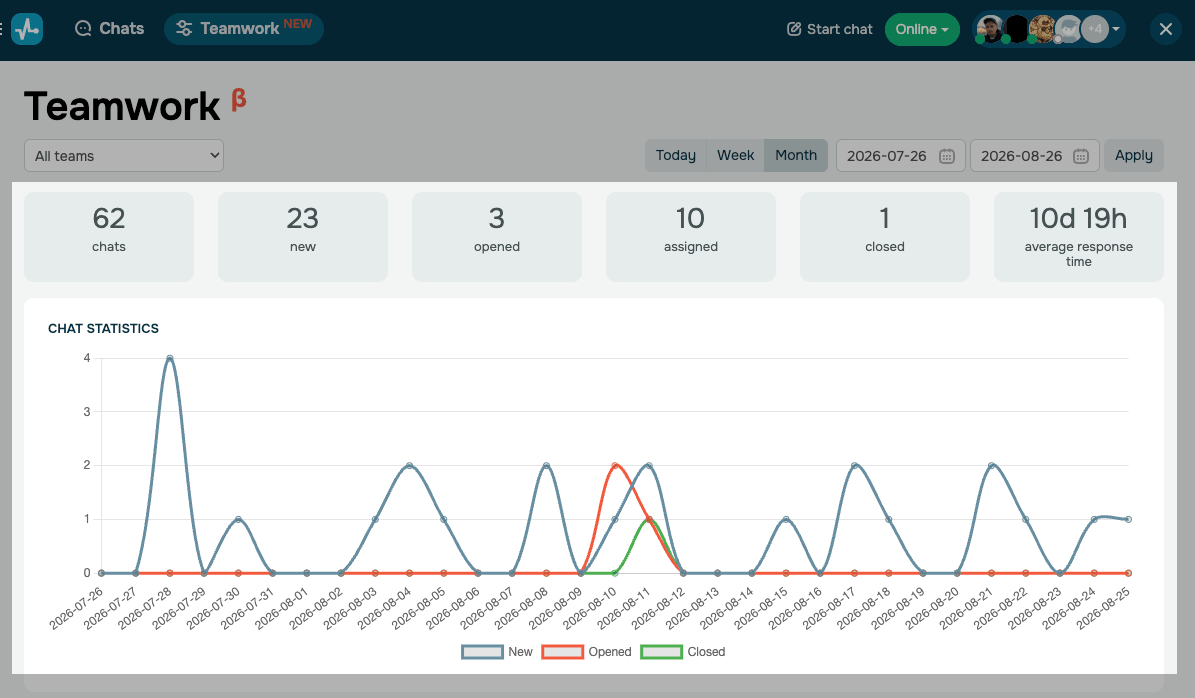
Task: Open the Chats tab
Action: [x=110, y=29]
